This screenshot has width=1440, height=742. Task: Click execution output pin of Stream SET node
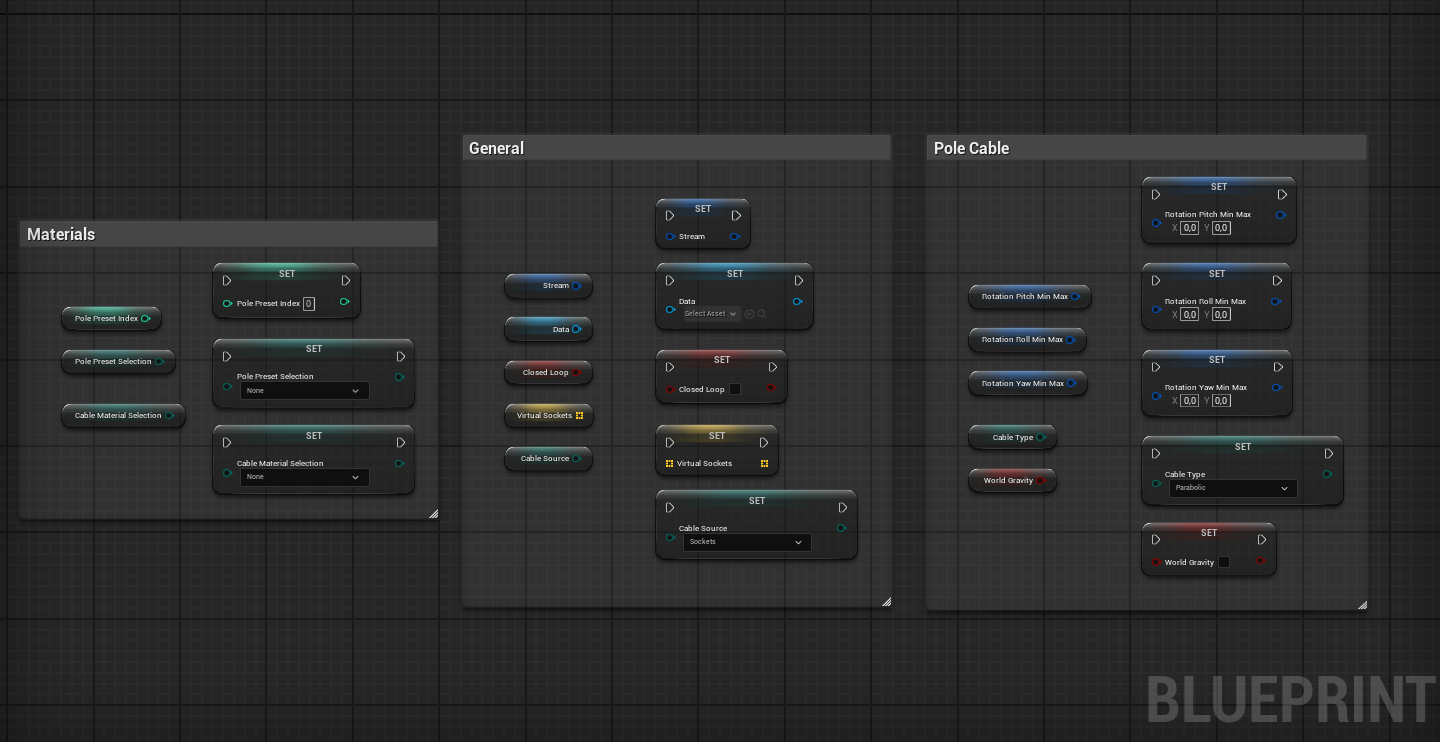[x=736, y=215]
